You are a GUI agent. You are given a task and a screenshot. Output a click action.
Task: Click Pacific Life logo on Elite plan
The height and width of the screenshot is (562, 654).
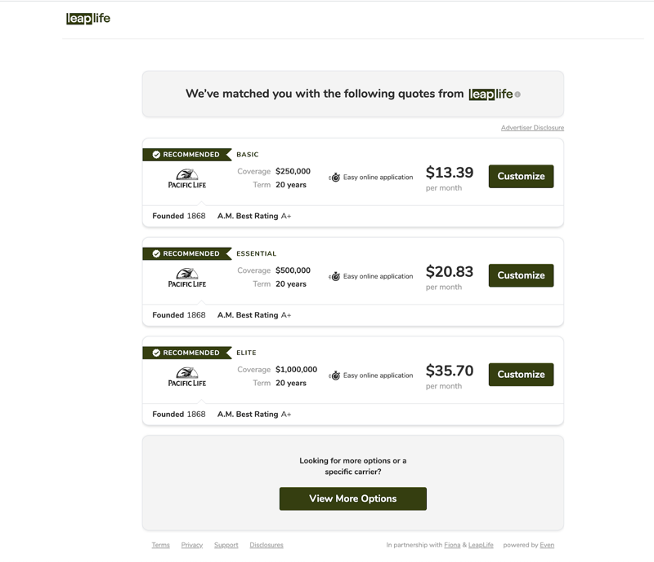point(187,377)
